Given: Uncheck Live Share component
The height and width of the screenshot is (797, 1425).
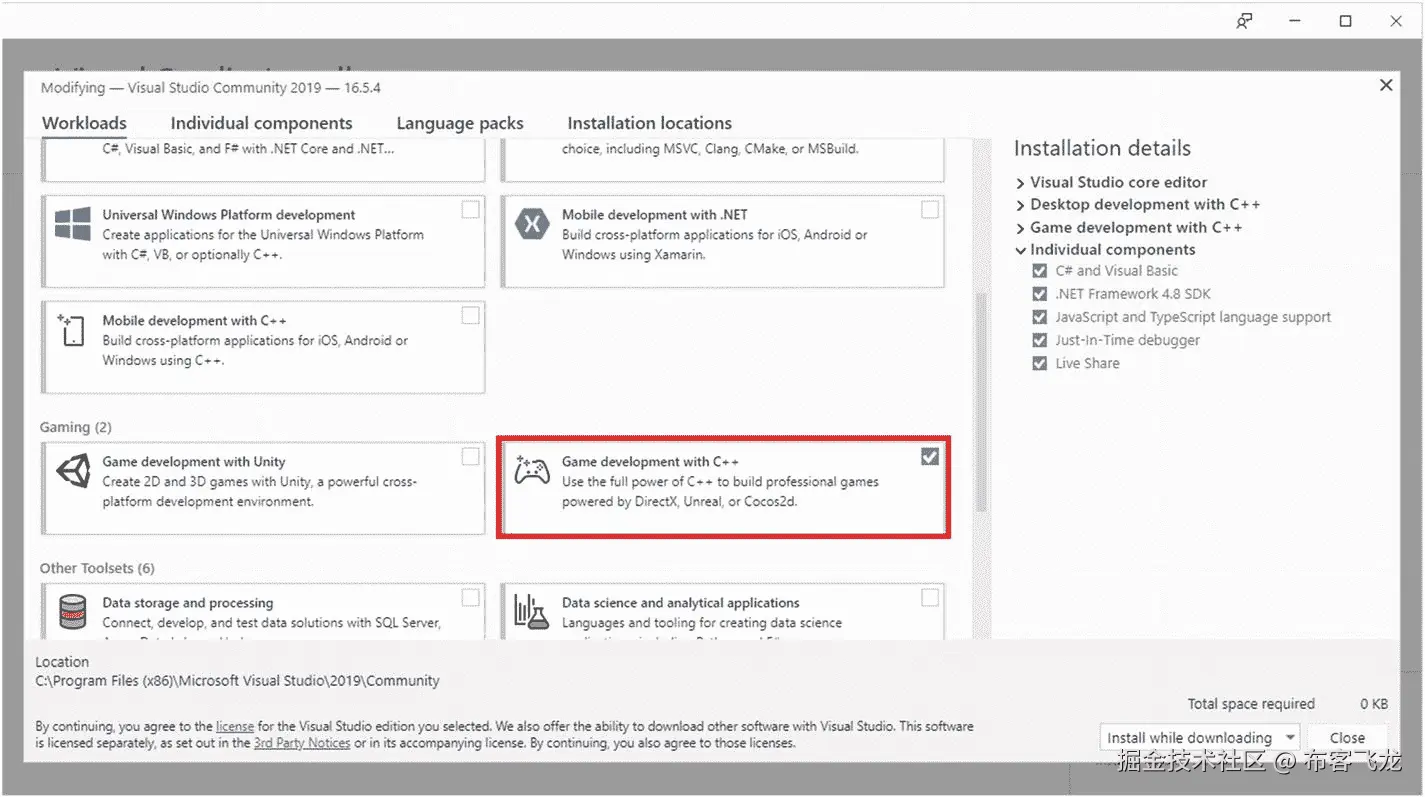Looking at the screenshot, I should tap(1040, 363).
